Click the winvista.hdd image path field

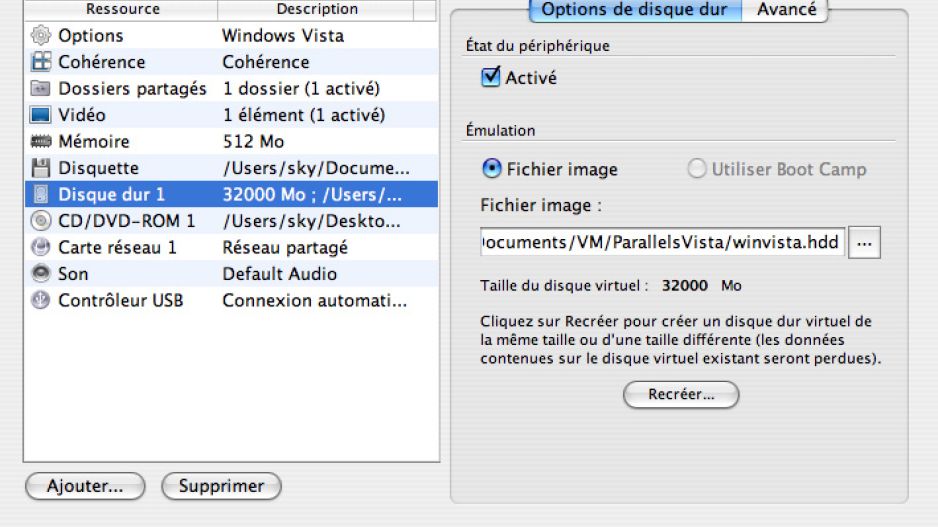[662, 242]
